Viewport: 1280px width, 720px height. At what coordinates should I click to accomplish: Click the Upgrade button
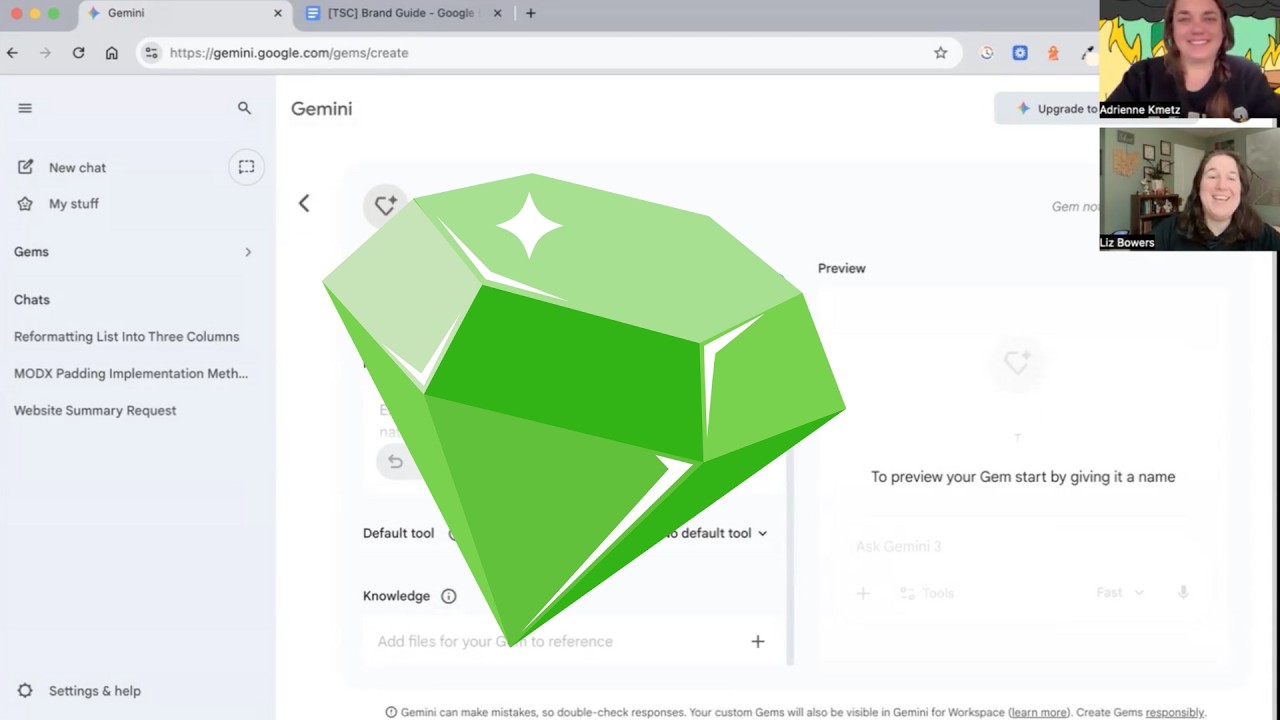[1048, 109]
